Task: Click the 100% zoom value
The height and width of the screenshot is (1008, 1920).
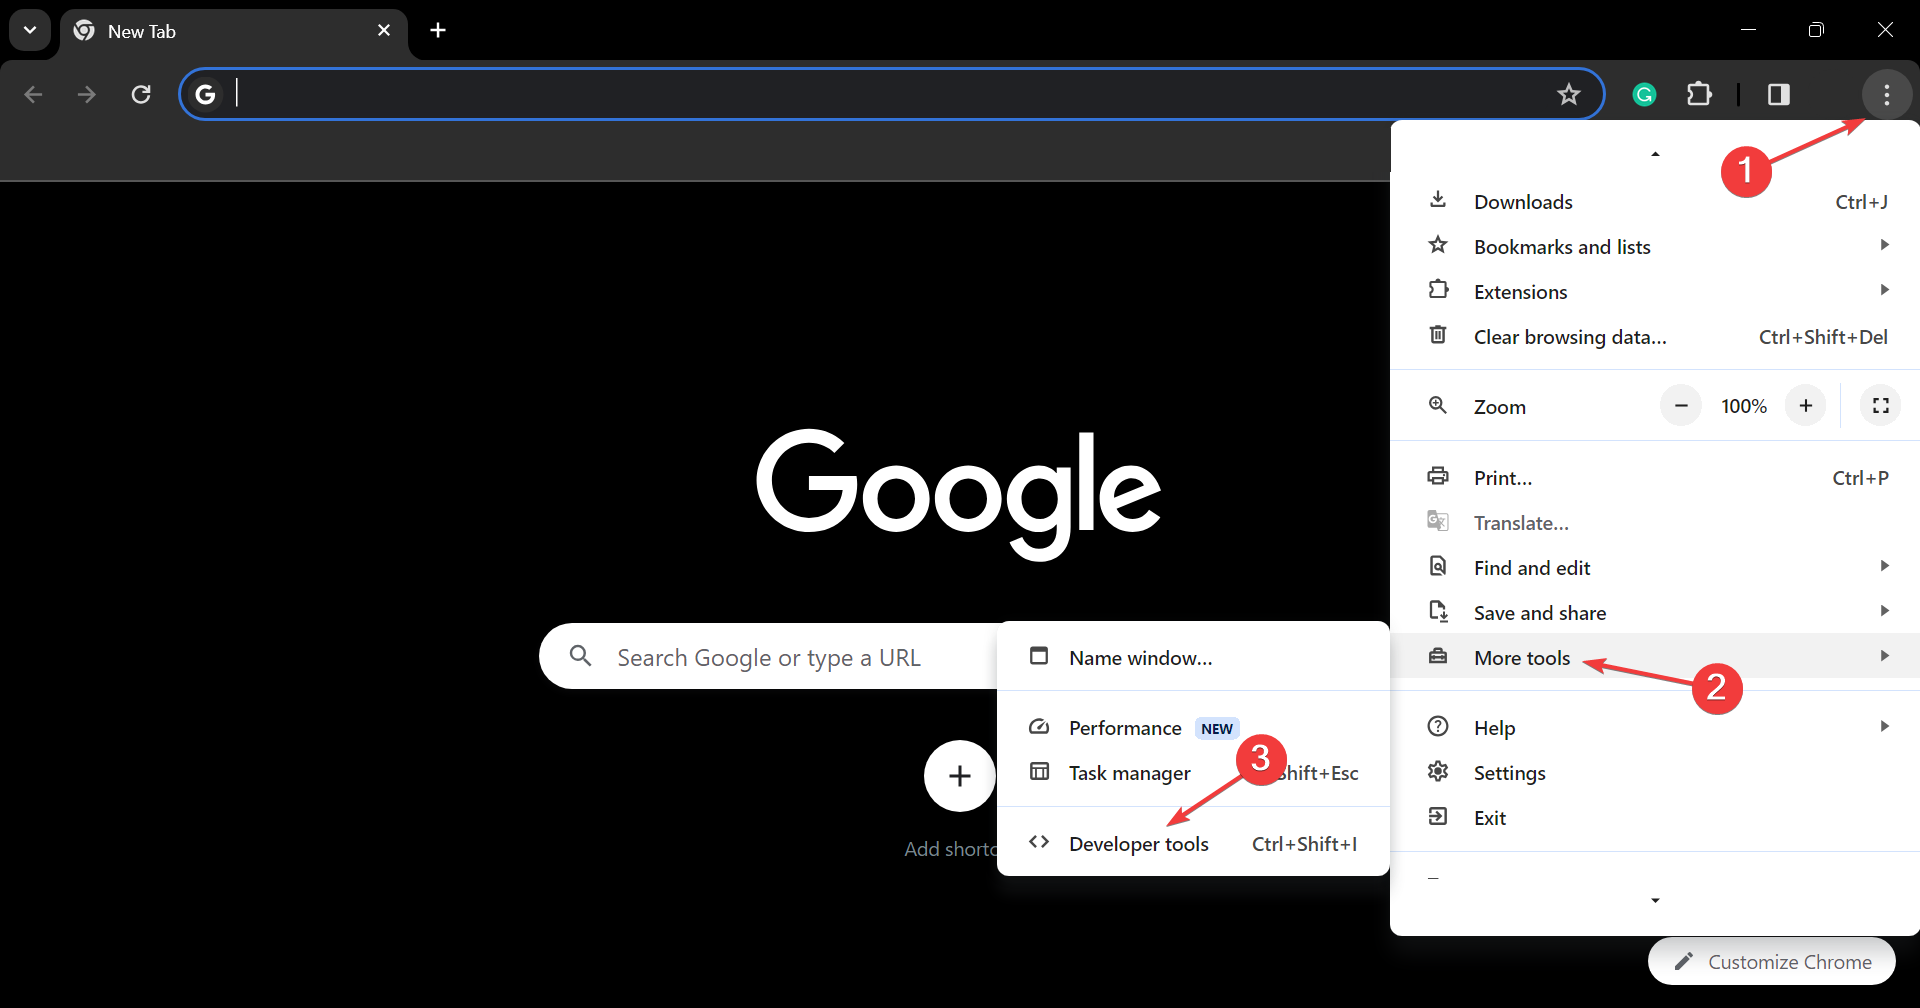Action: (x=1743, y=406)
